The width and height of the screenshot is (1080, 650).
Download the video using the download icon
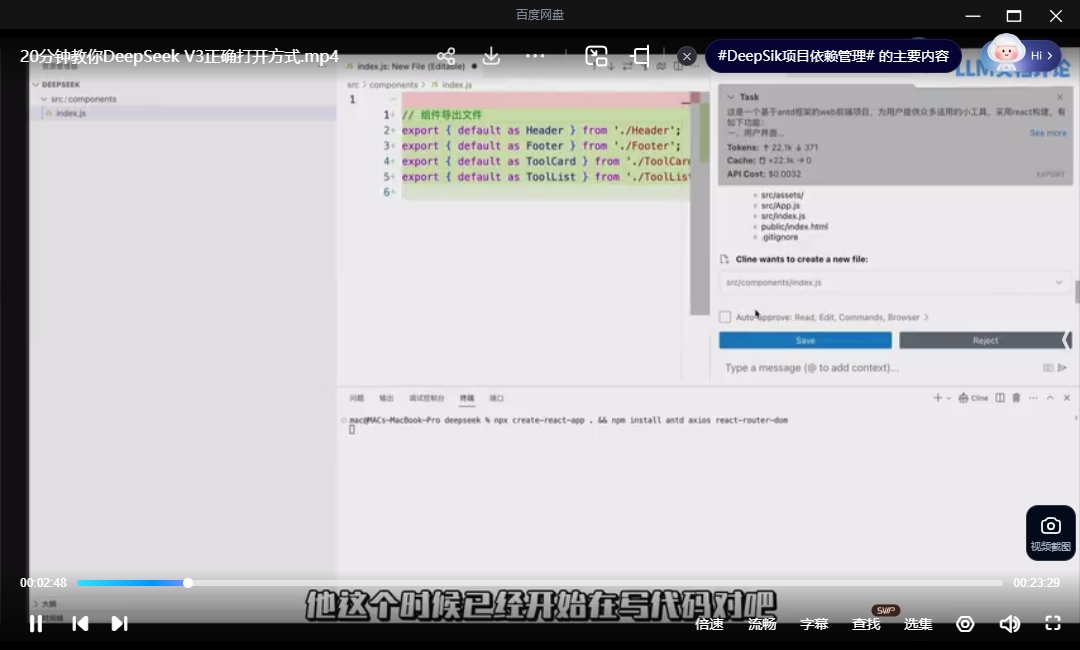[x=491, y=56]
